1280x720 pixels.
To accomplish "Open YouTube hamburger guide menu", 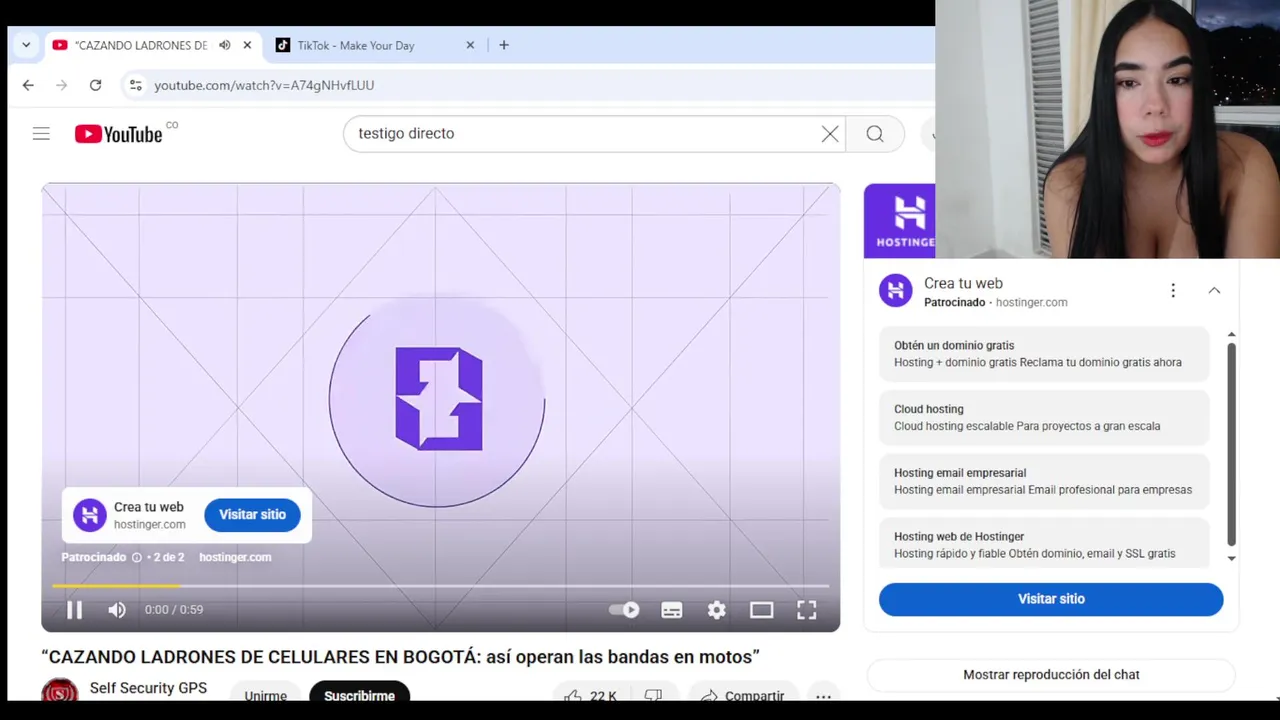I will point(41,133).
